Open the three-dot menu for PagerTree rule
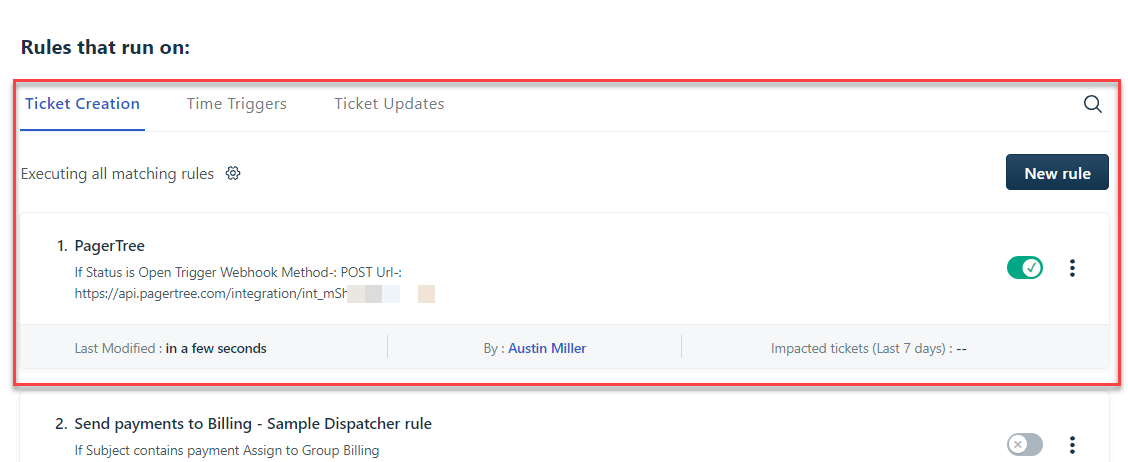The height and width of the screenshot is (462, 1128). point(1072,268)
